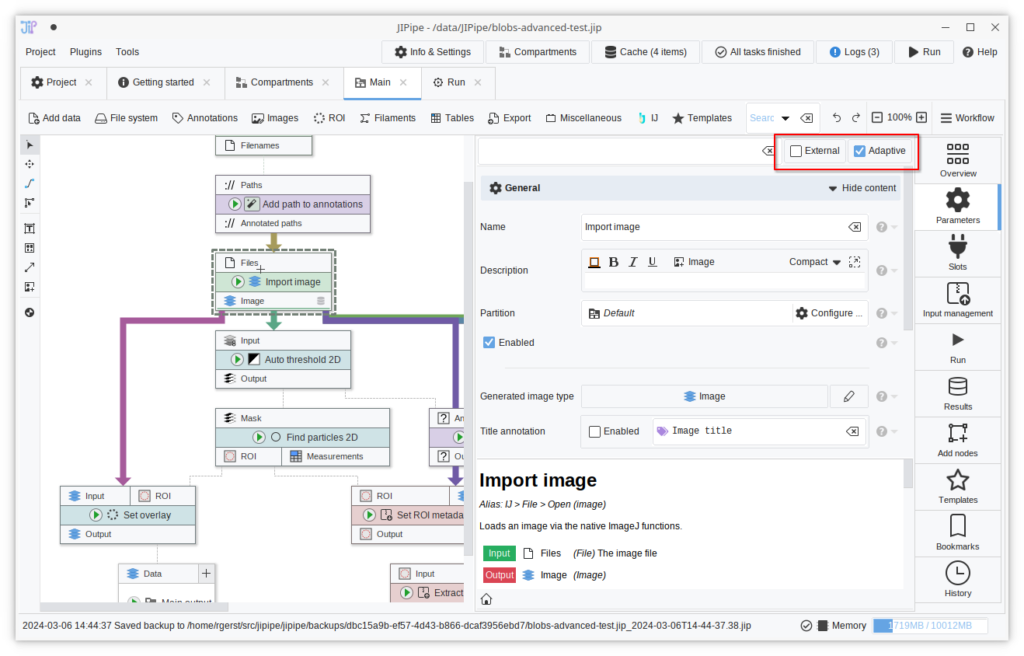The width and height of the screenshot is (1024, 656).
Task: Open the Slots panel in the sidebar
Action: click(x=957, y=251)
